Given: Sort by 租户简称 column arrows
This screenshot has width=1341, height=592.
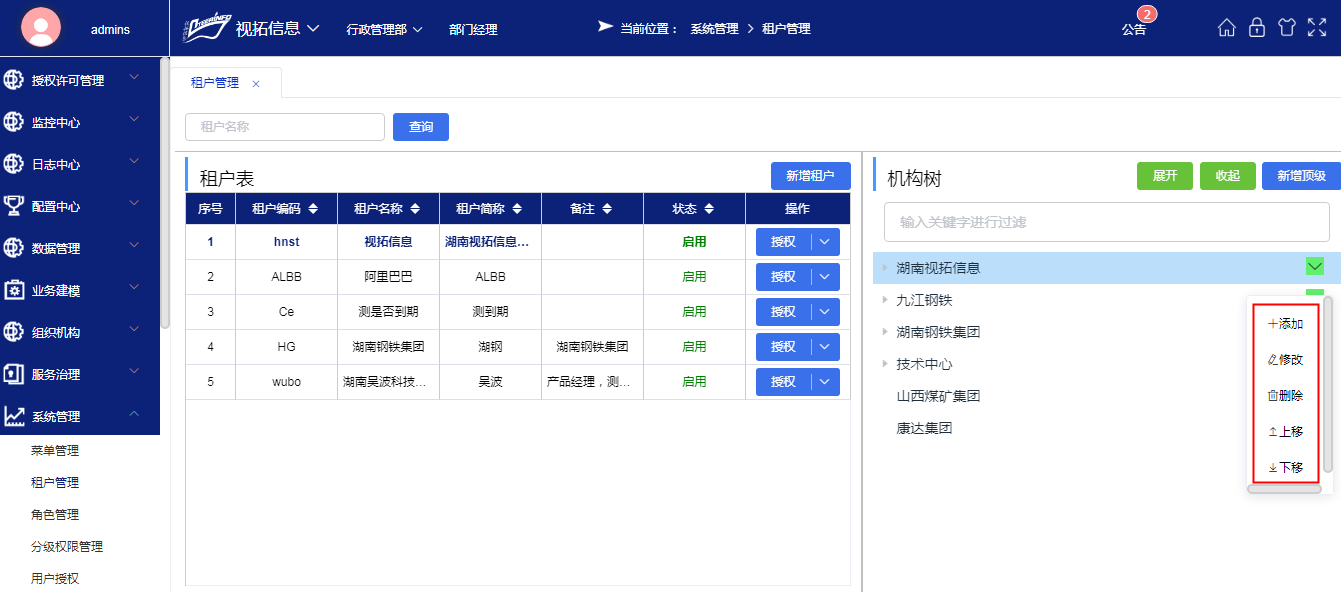Looking at the screenshot, I should [x=517, y=209].
